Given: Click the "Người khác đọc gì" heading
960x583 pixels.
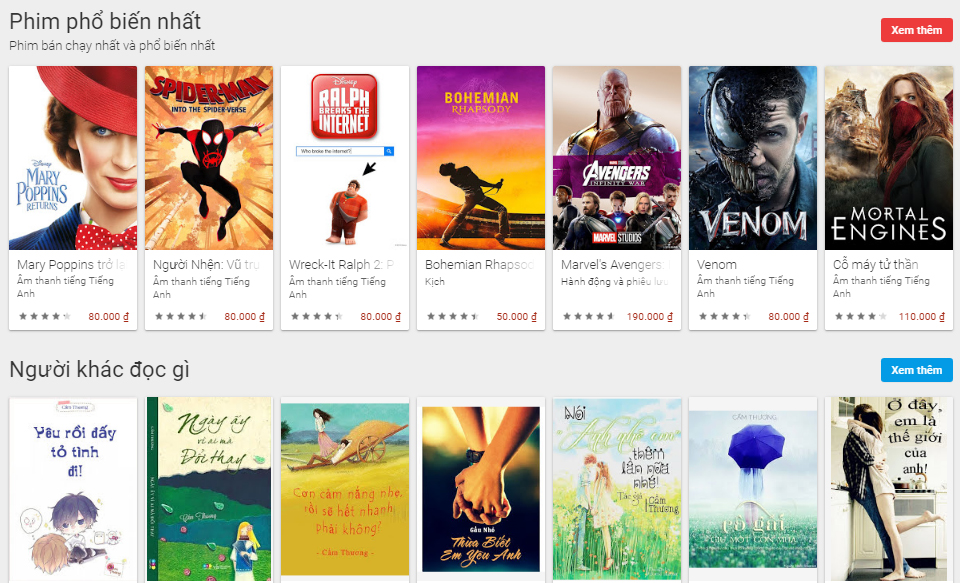Looking at the screenshot, I should [x=99, y=369].
